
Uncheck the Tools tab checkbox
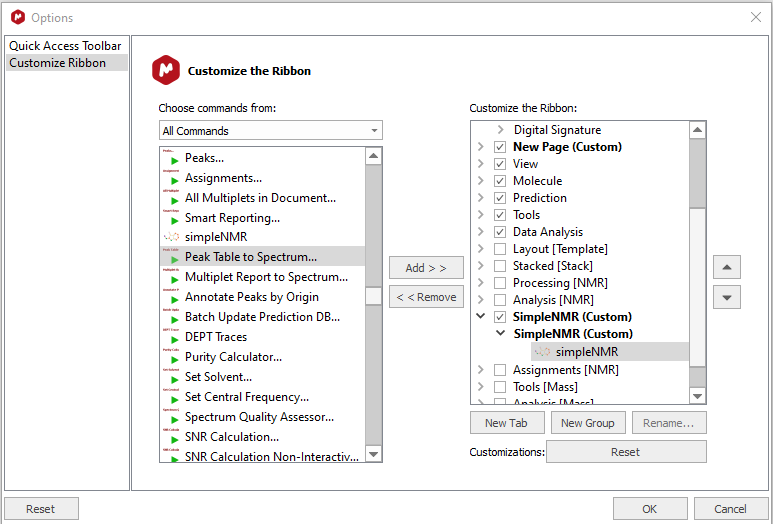[500, 215]
